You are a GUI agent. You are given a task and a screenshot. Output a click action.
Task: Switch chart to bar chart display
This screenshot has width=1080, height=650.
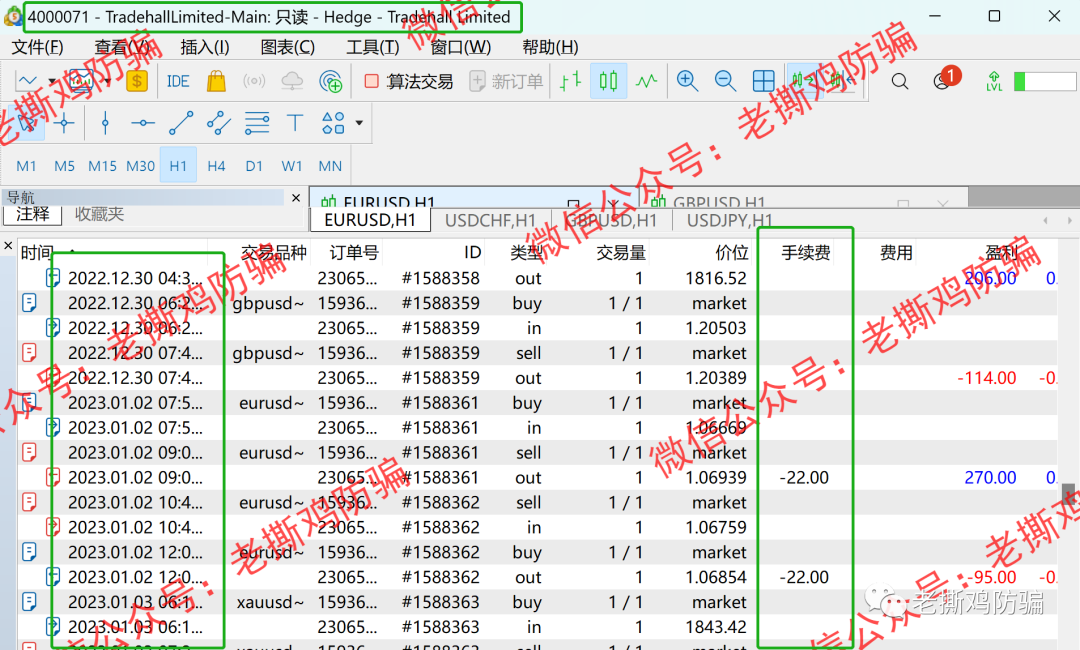(x=570, y=81)
